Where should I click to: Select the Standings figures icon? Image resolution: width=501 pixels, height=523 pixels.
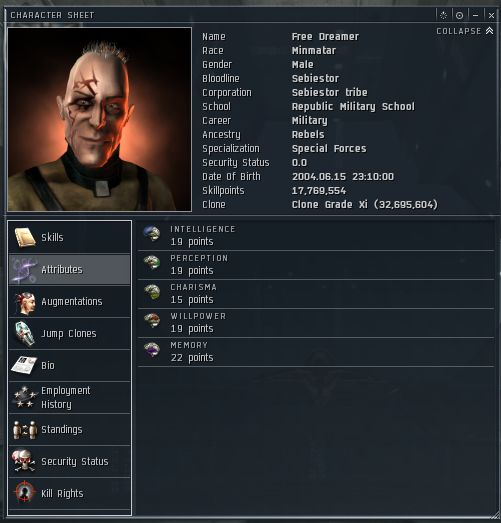coord(25,430)
